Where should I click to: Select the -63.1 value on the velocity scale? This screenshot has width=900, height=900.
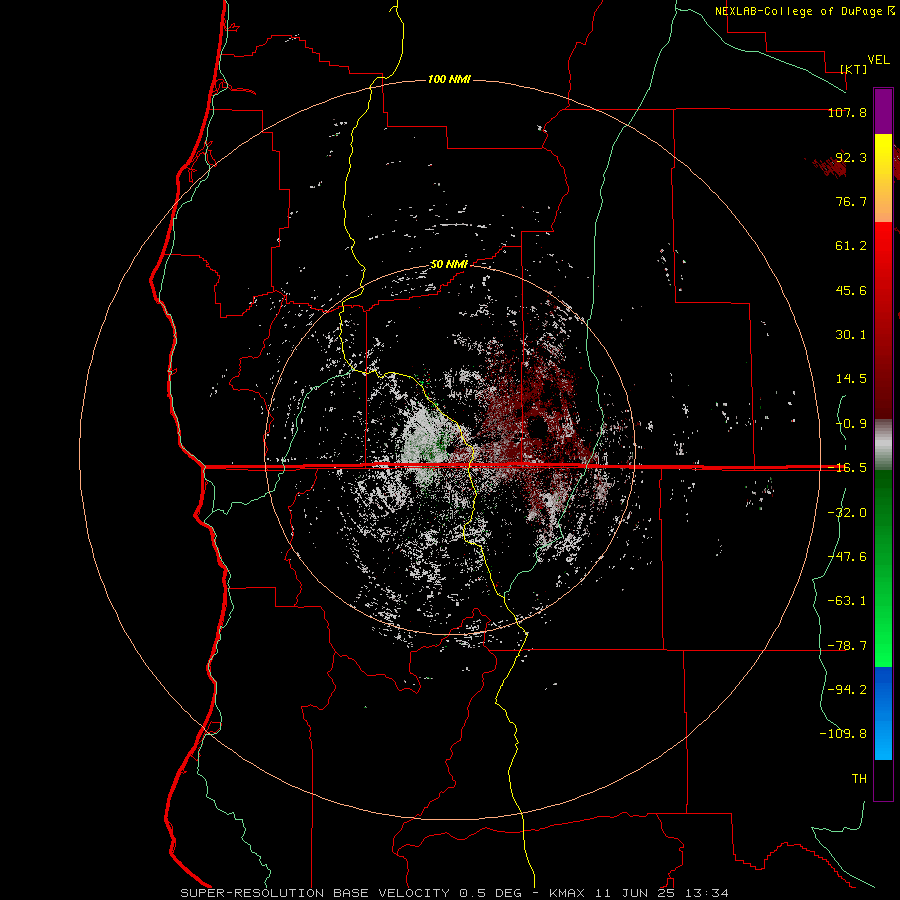(847, 601)
